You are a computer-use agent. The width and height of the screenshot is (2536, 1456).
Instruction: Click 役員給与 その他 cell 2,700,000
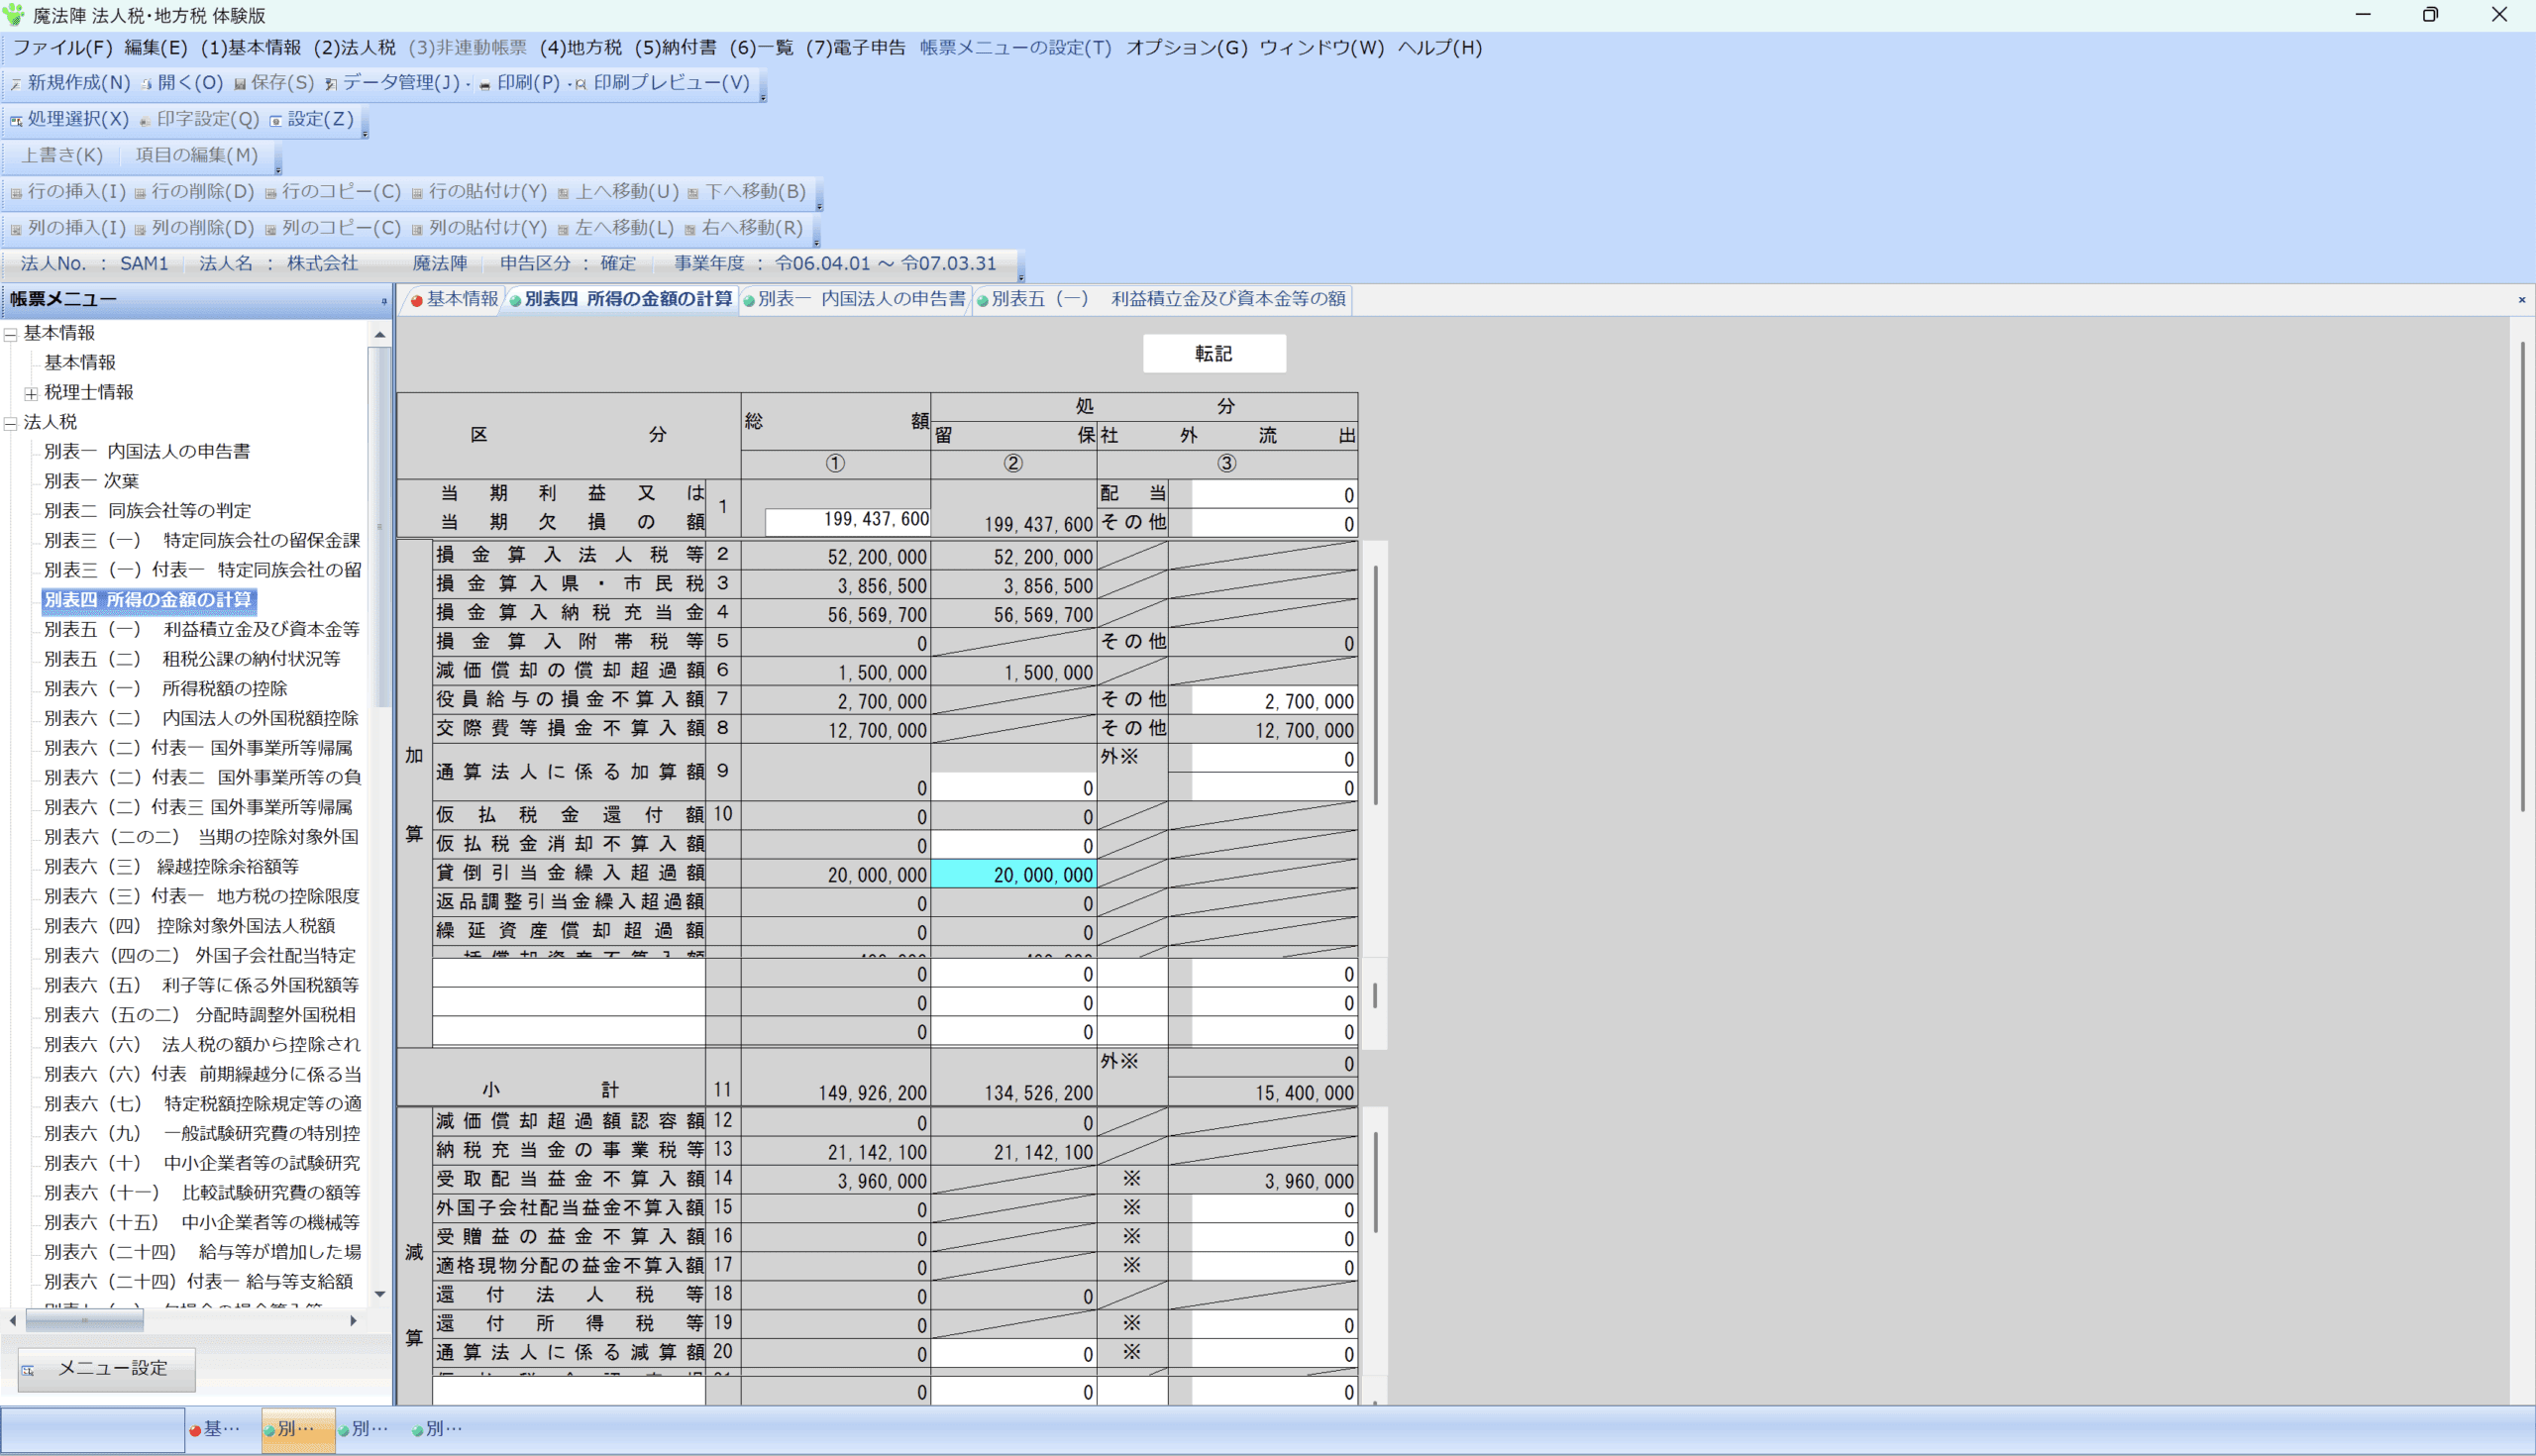[1274, 701]
